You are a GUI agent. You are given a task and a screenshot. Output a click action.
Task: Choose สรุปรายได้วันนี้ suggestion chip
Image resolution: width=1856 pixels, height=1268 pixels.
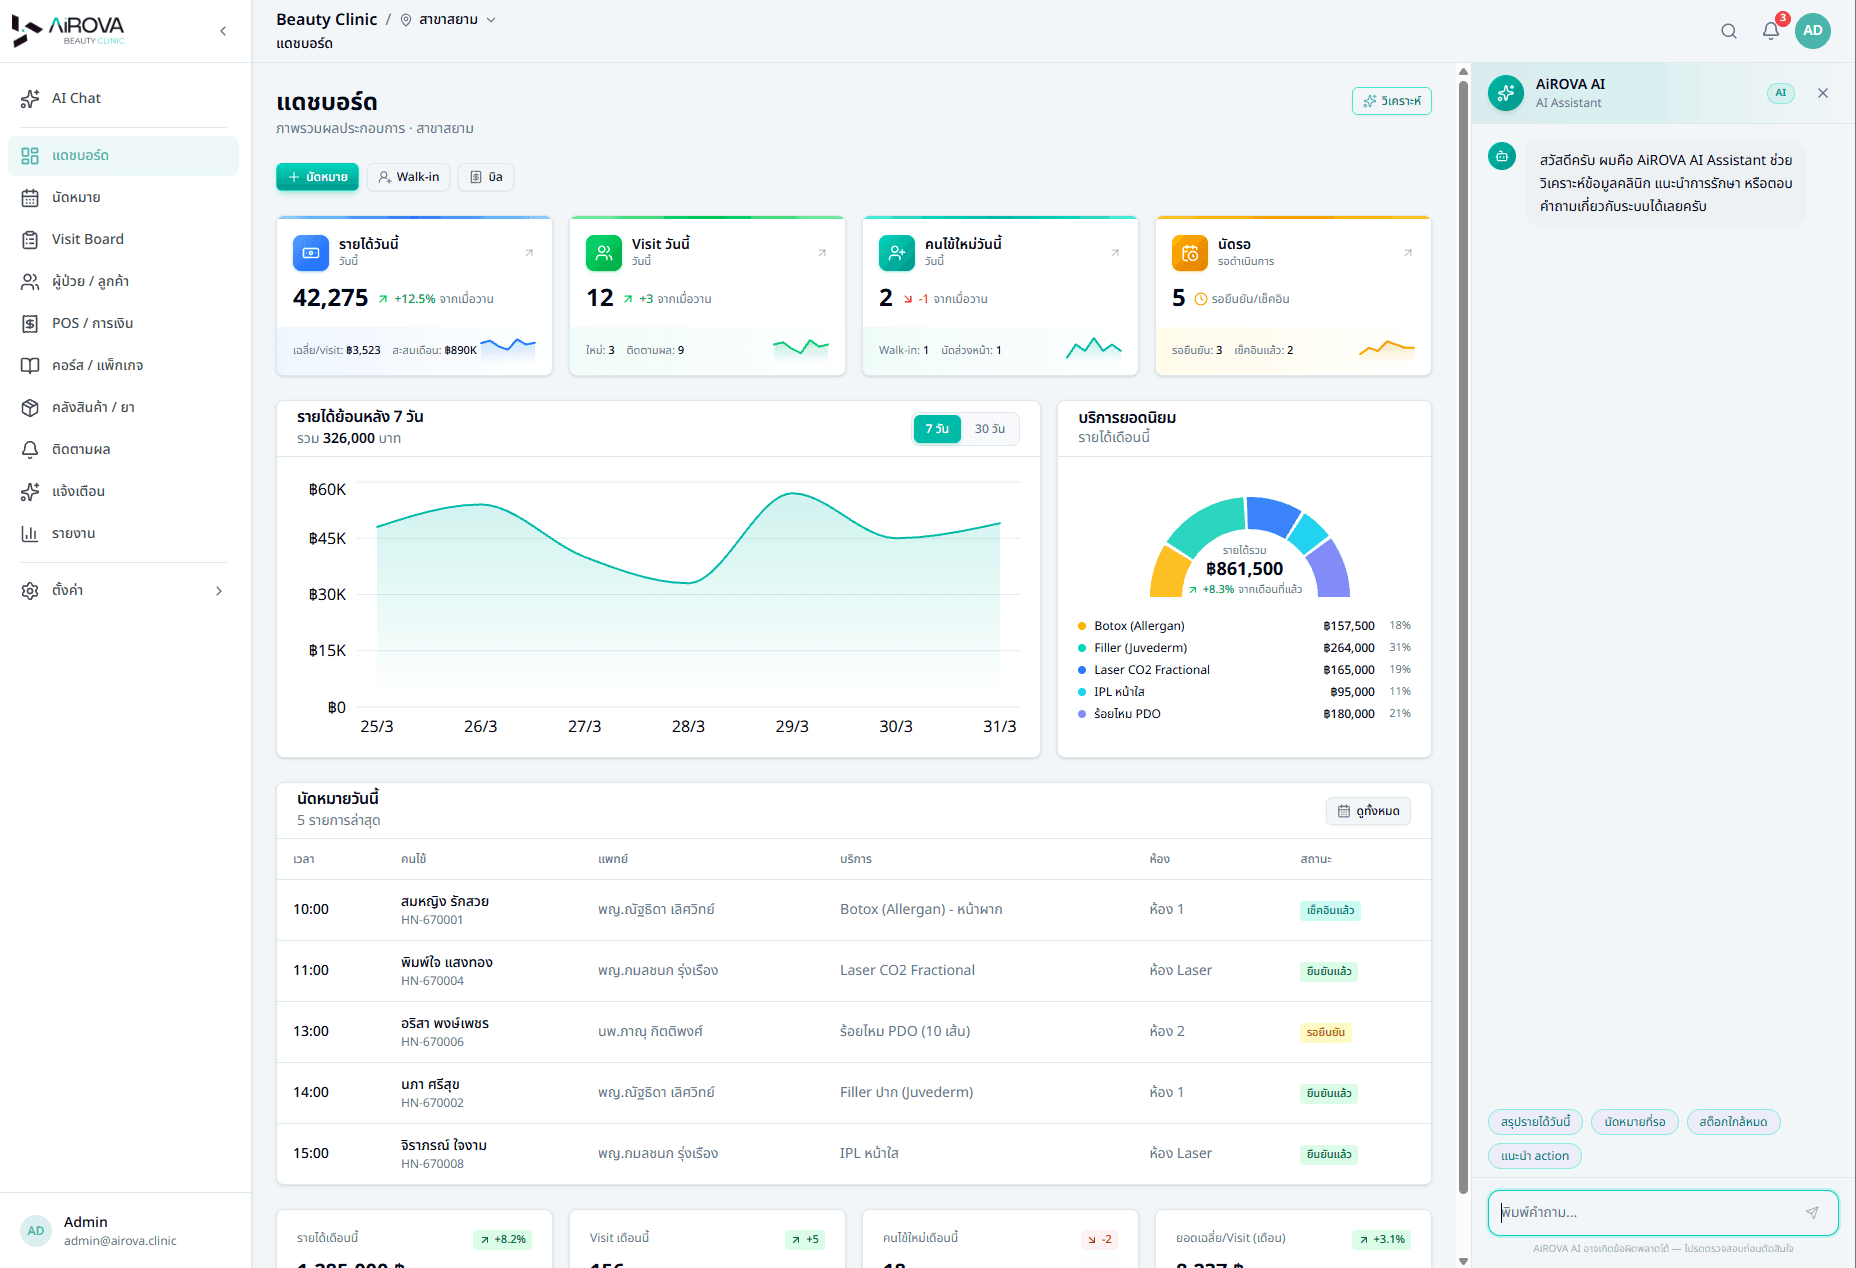1535,1122
